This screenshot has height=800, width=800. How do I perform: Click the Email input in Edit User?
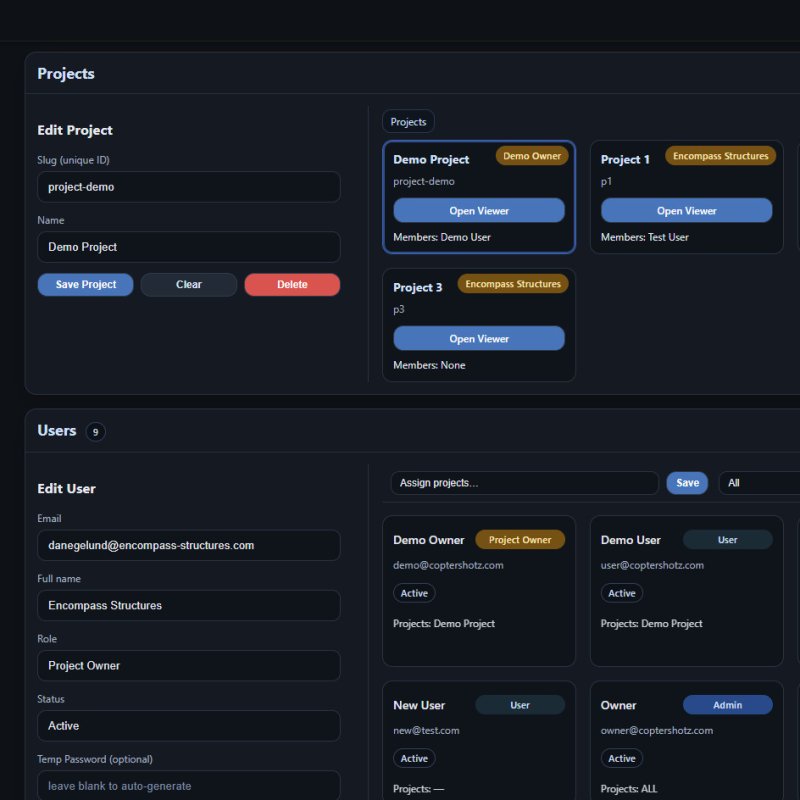click(x=188, y=545)
